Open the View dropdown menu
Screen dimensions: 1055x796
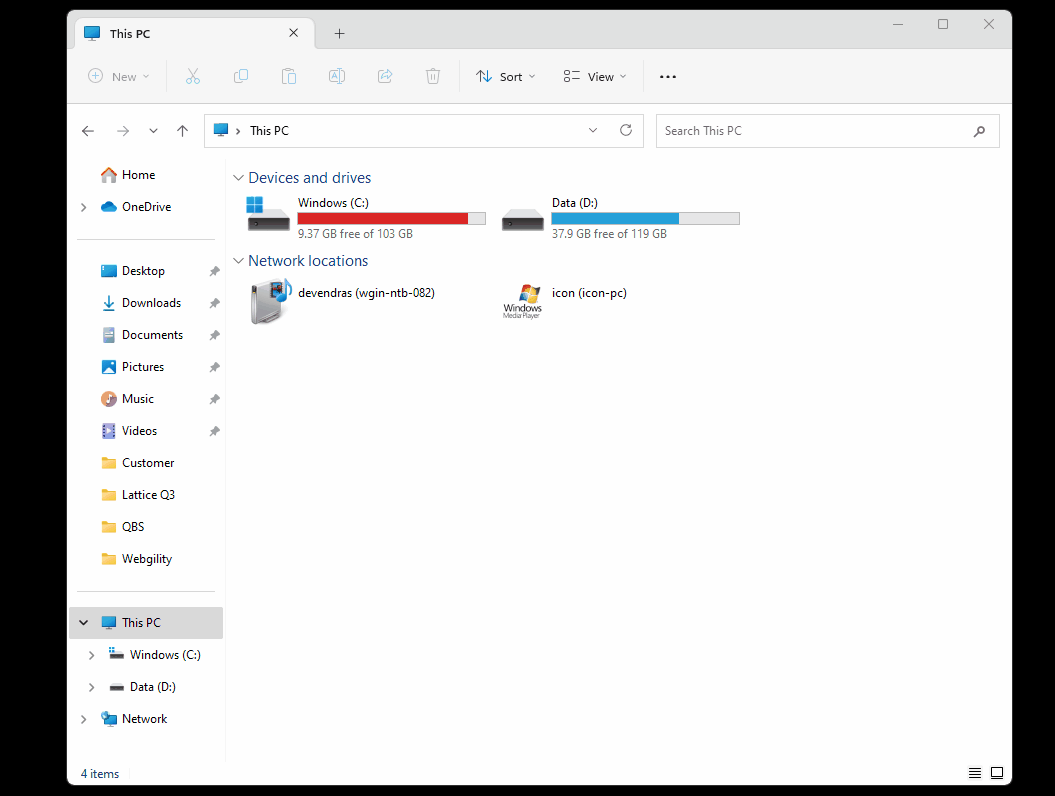coord(595,76)
